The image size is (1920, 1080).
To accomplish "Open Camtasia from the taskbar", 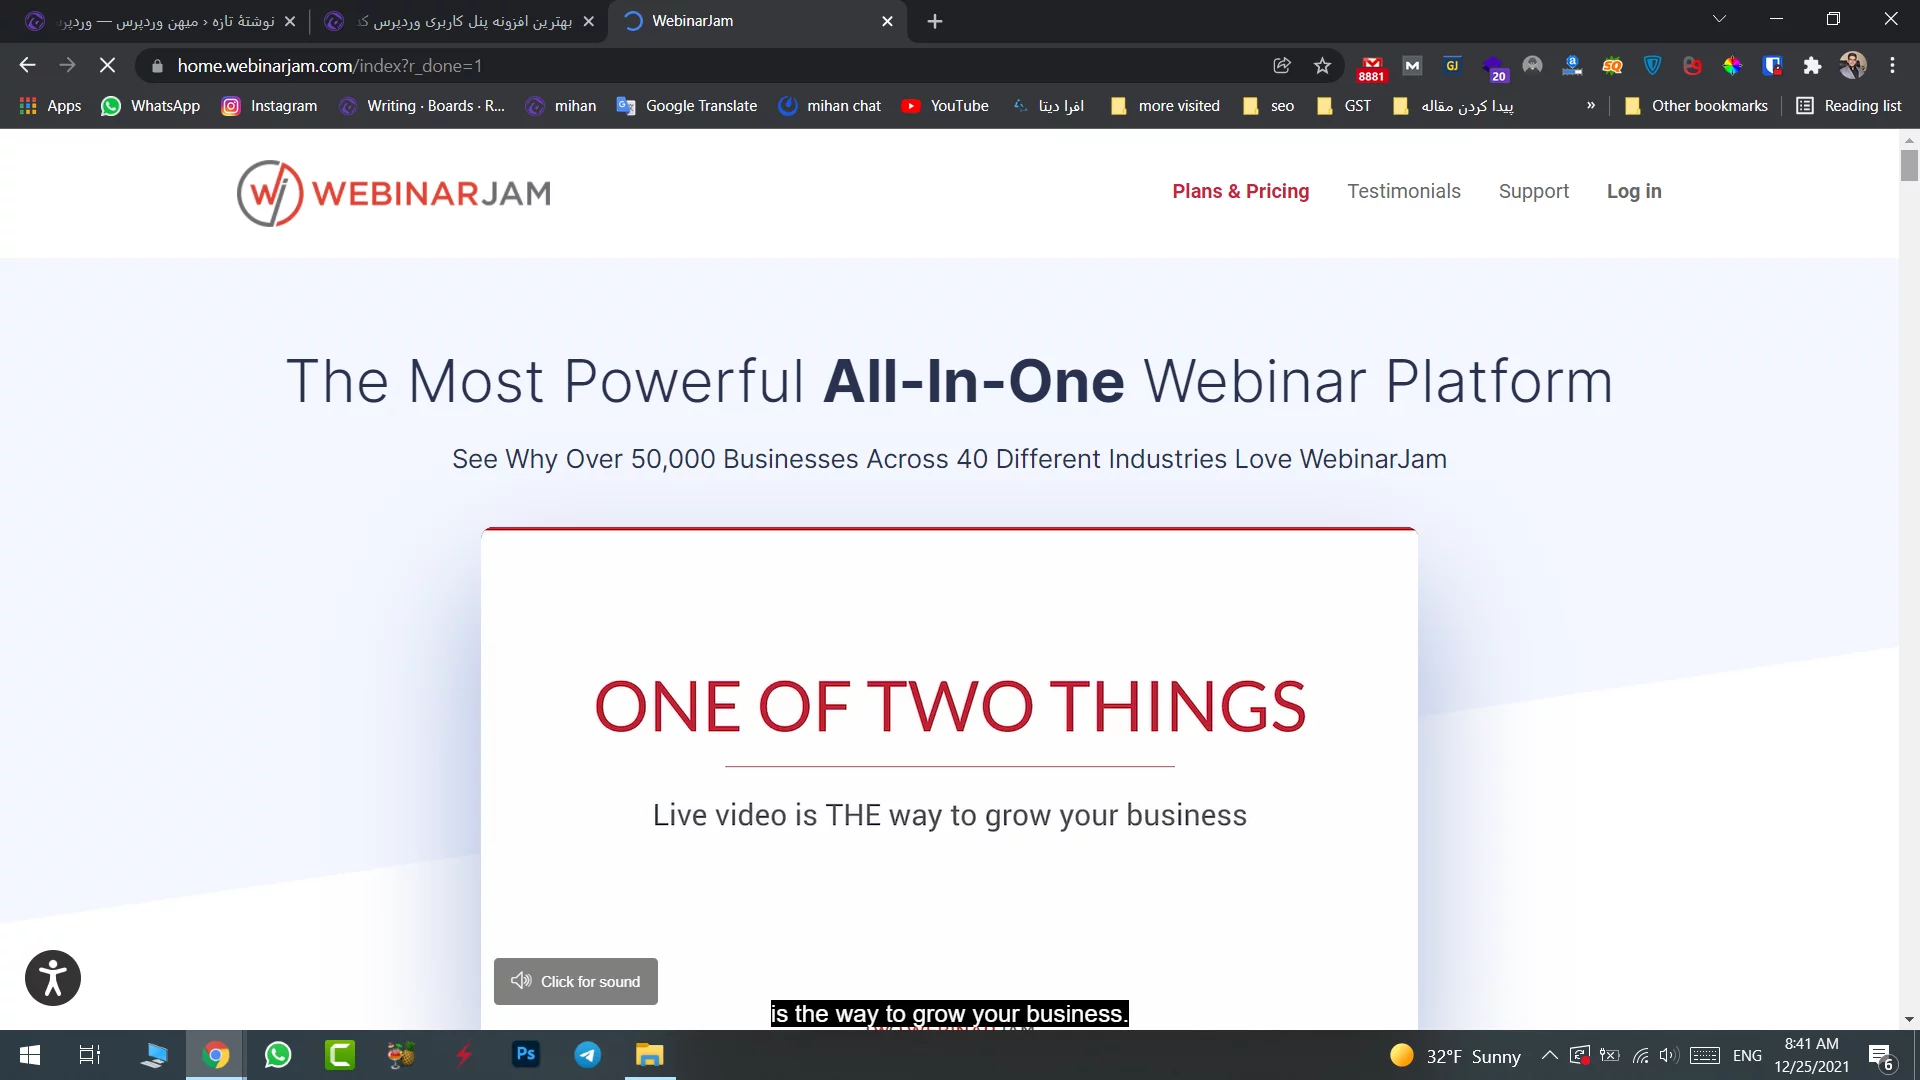I will (339, 1055).
